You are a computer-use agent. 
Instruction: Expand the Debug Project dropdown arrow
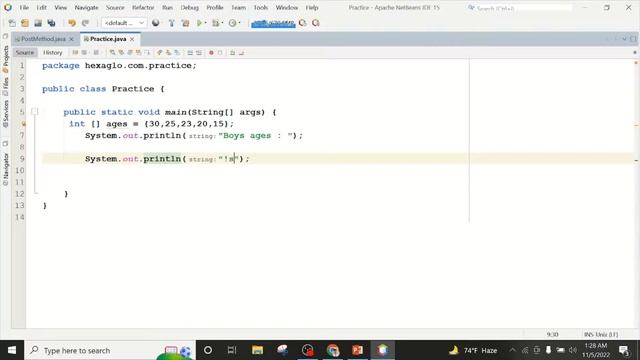click(222, 23)
